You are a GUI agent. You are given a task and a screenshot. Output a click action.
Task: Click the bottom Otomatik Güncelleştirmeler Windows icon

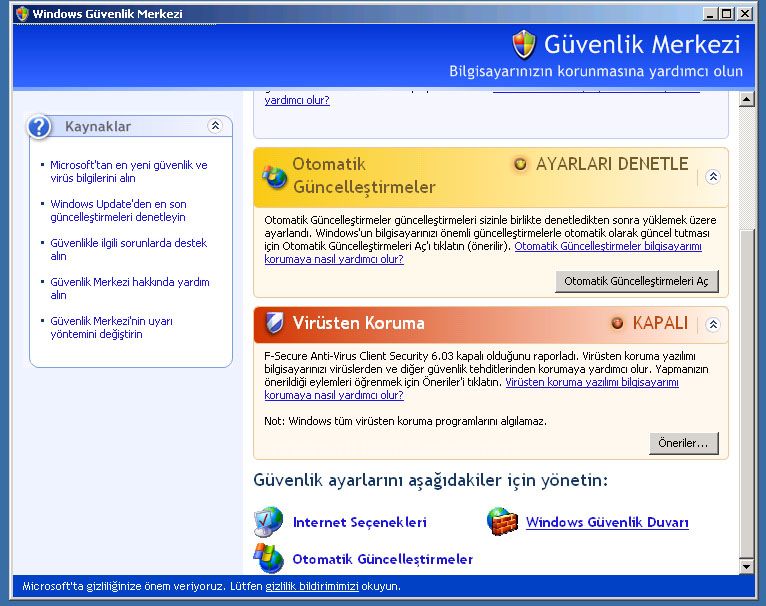[268, 558]
